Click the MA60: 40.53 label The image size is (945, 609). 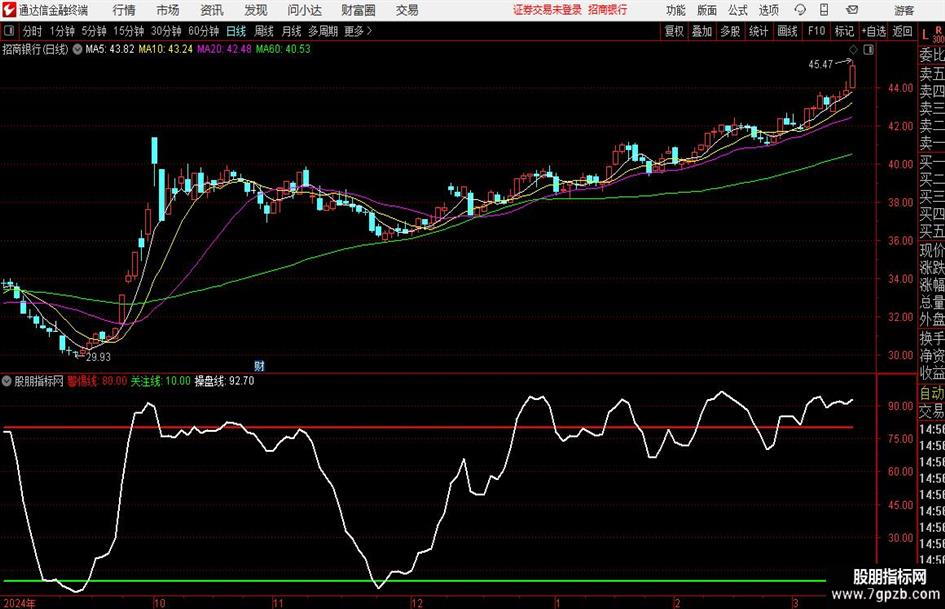click(x=283, y=49)
